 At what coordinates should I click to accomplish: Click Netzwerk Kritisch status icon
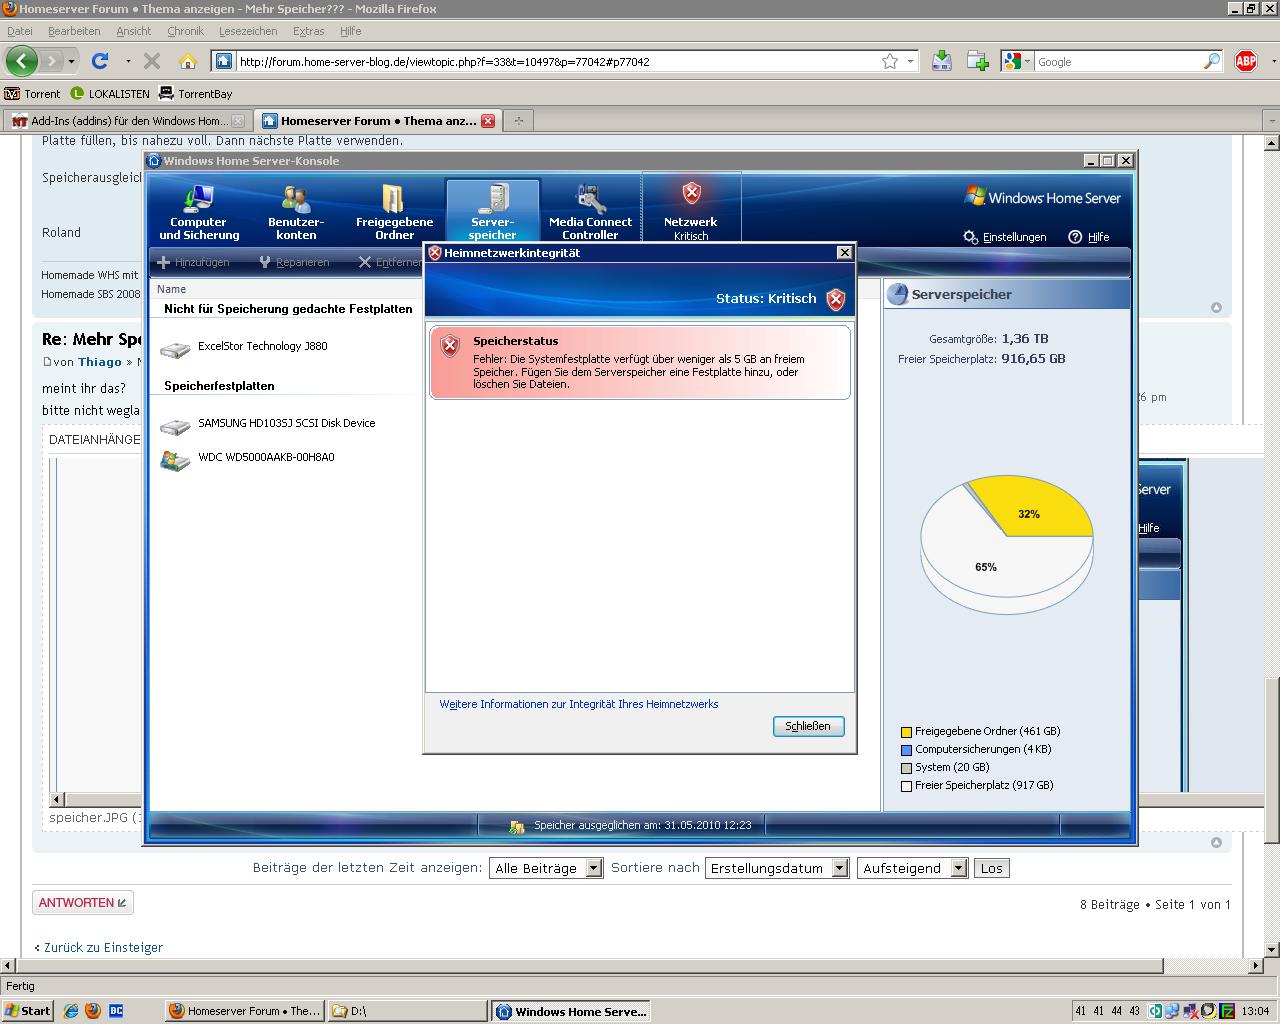coord(691,193)
